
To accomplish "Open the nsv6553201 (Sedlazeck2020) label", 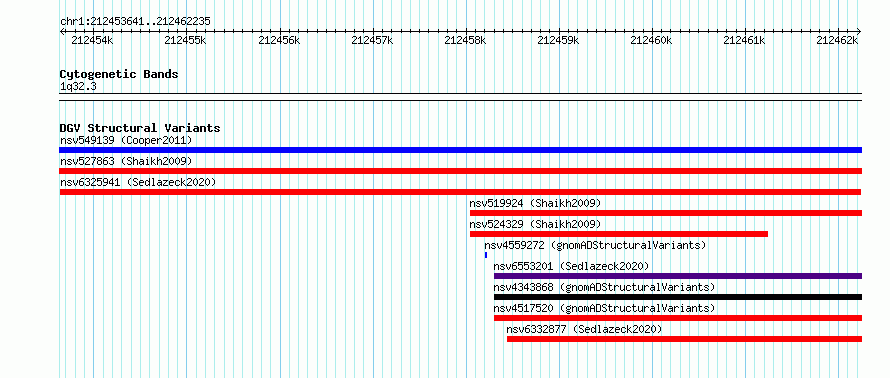I will point(571,266).
